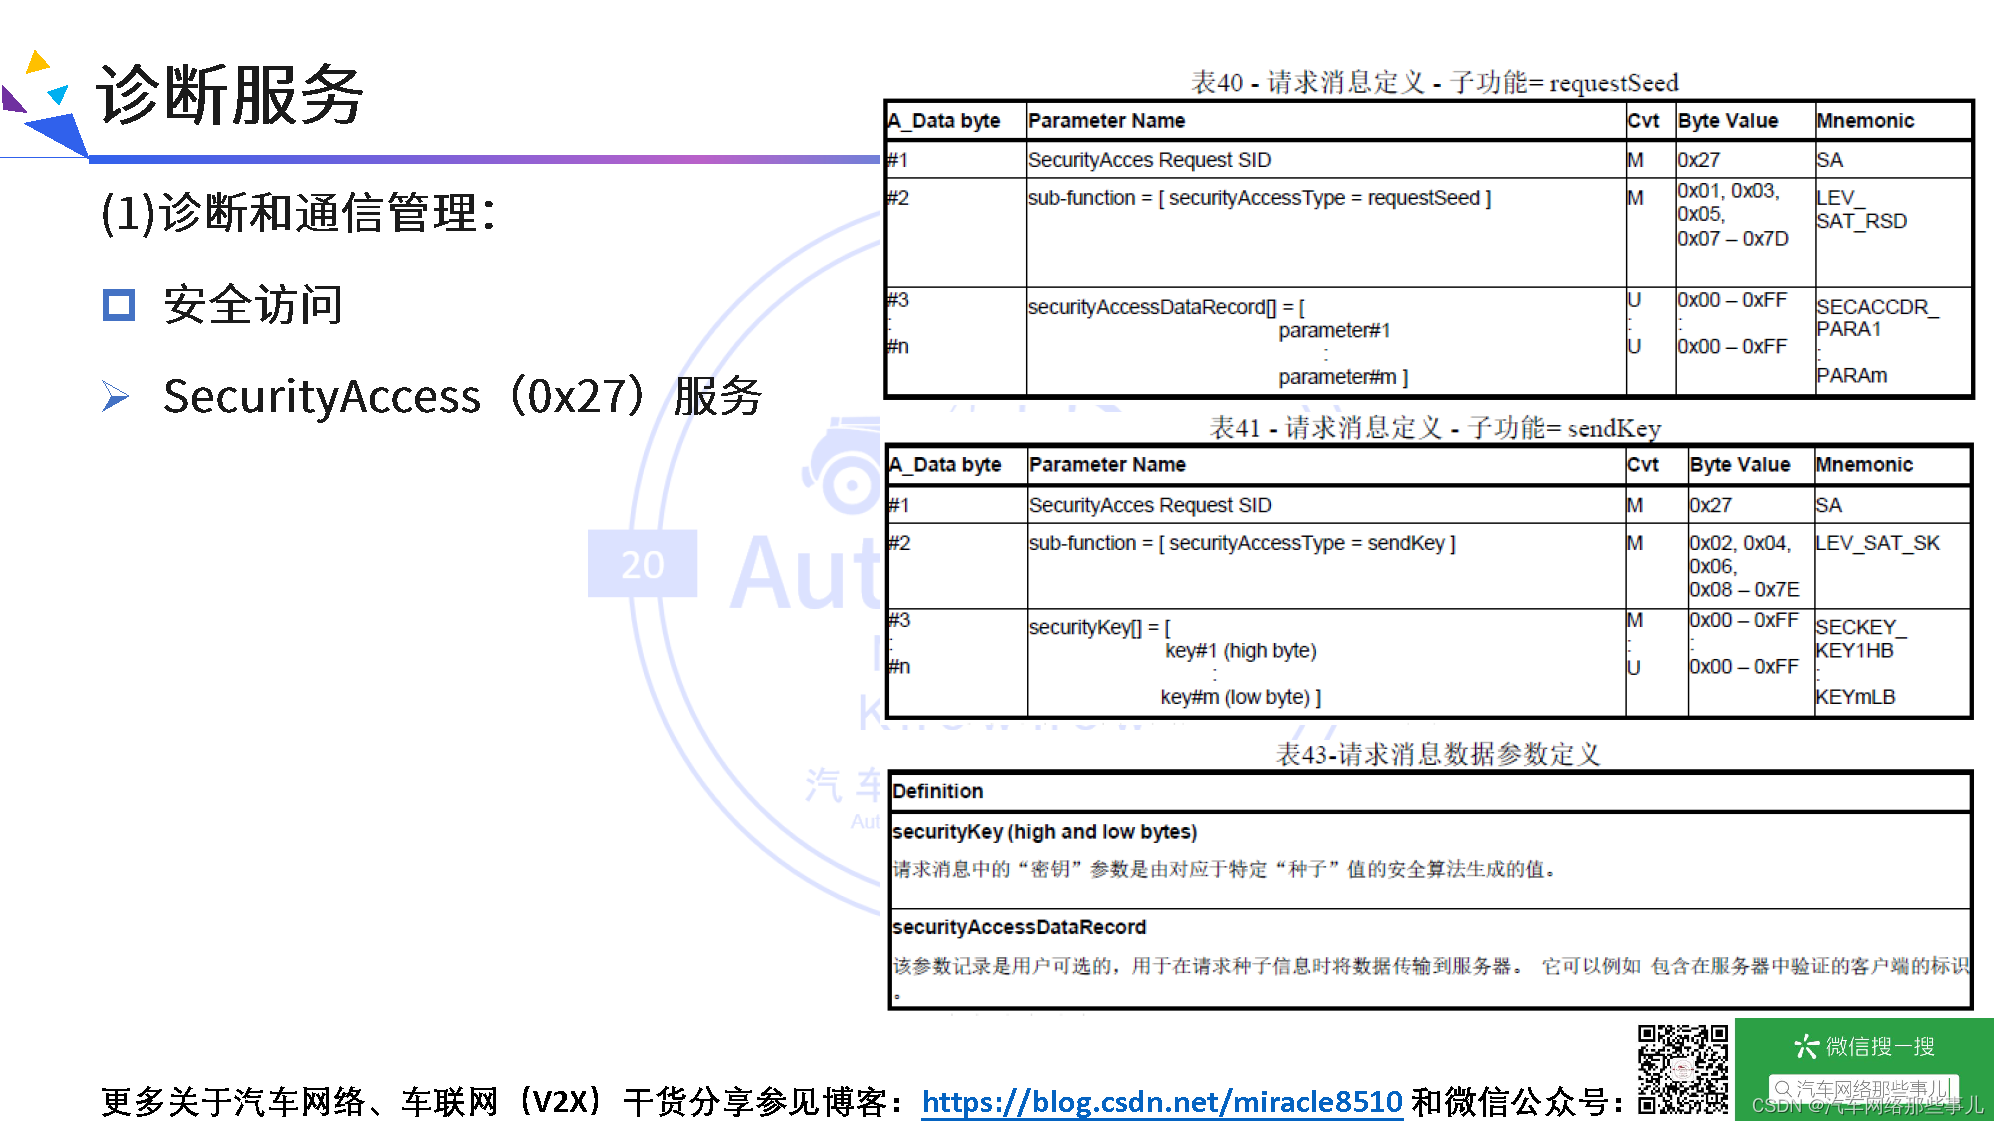Click the LEV_SAT_SK mnemonic cell
Image resolution: width=2000 pixels, height=1125 pixels.
pyautogui.click(x=1877, y=543)
